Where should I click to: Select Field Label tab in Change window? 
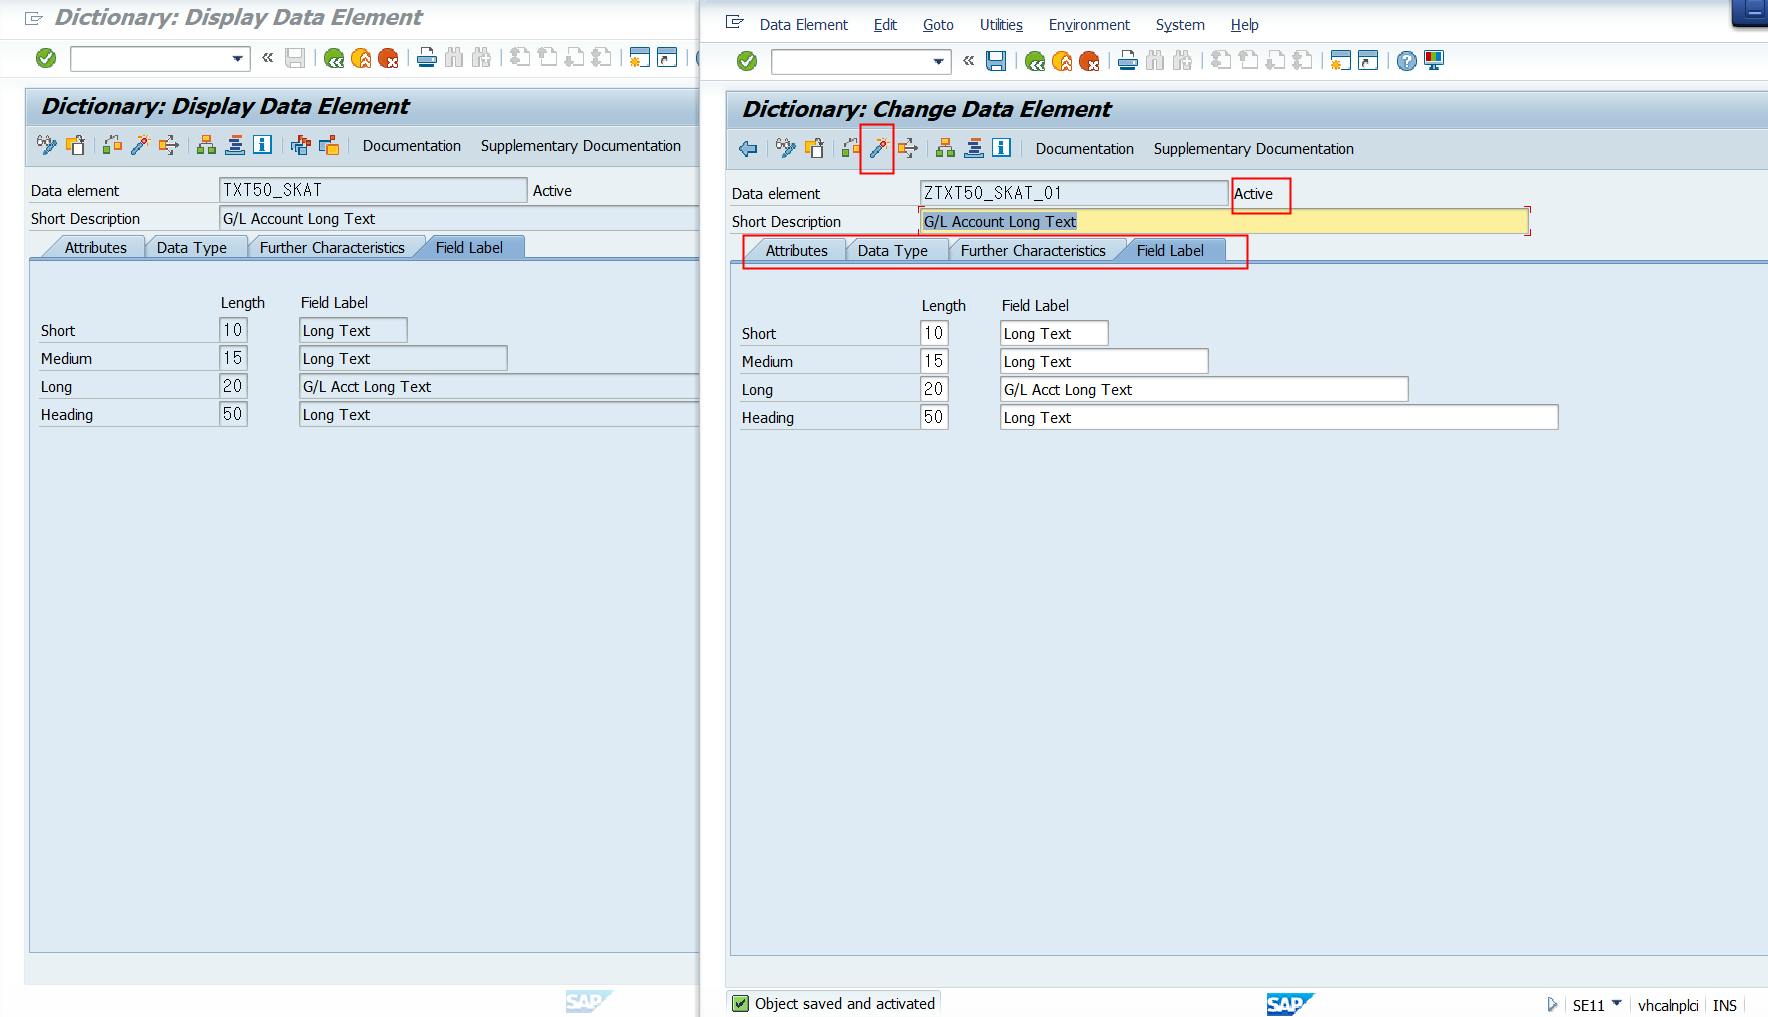[x=1170, y=251]
